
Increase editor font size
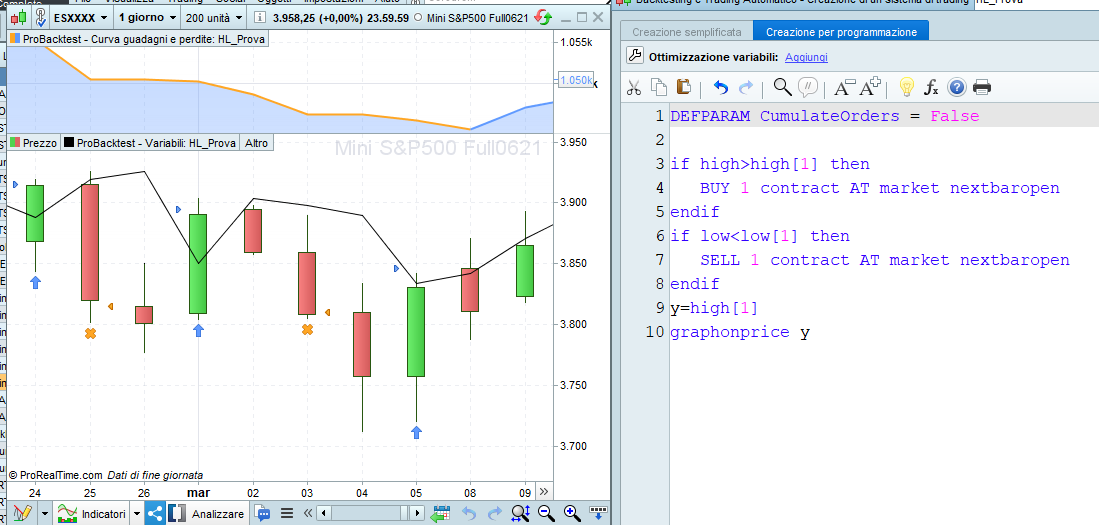871,87
